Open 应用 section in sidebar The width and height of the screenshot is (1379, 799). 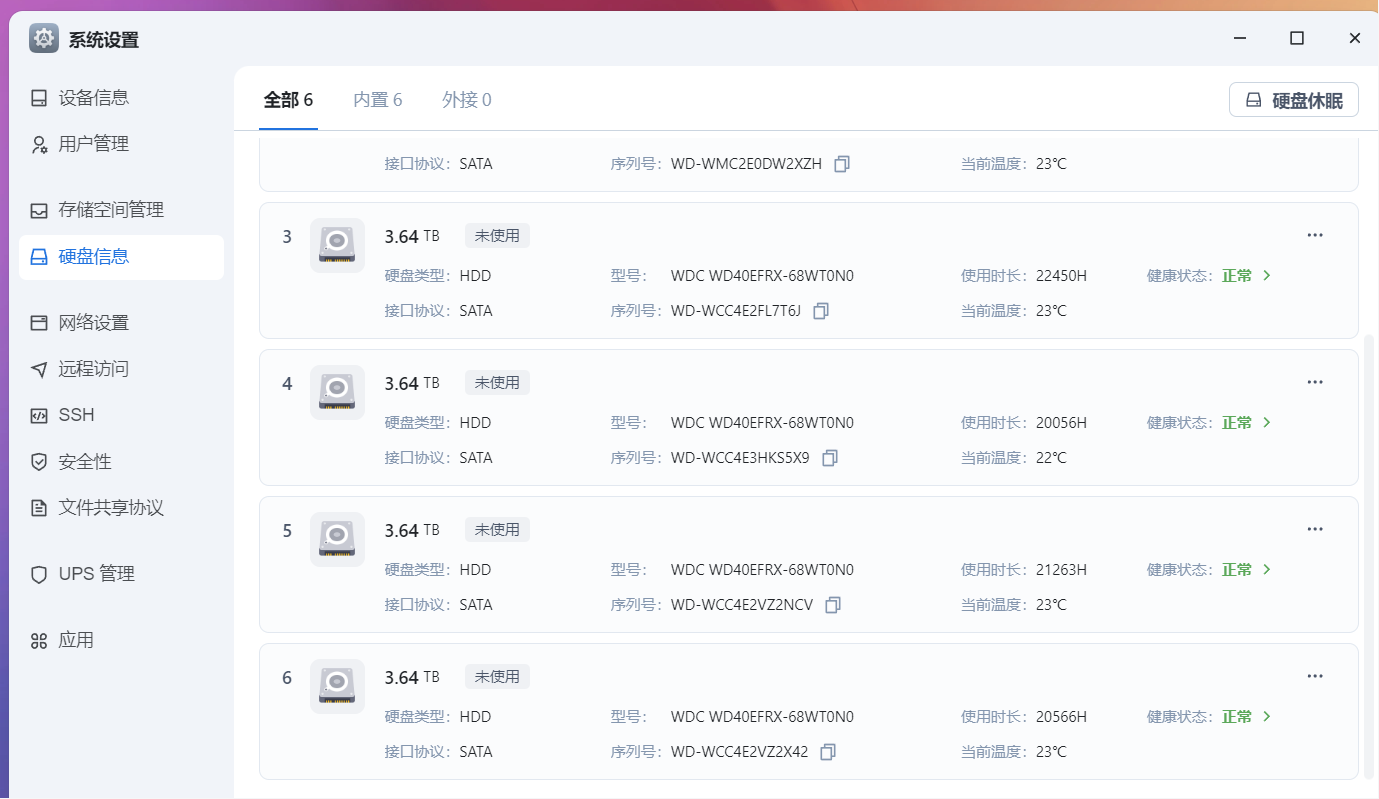point(121,640)
